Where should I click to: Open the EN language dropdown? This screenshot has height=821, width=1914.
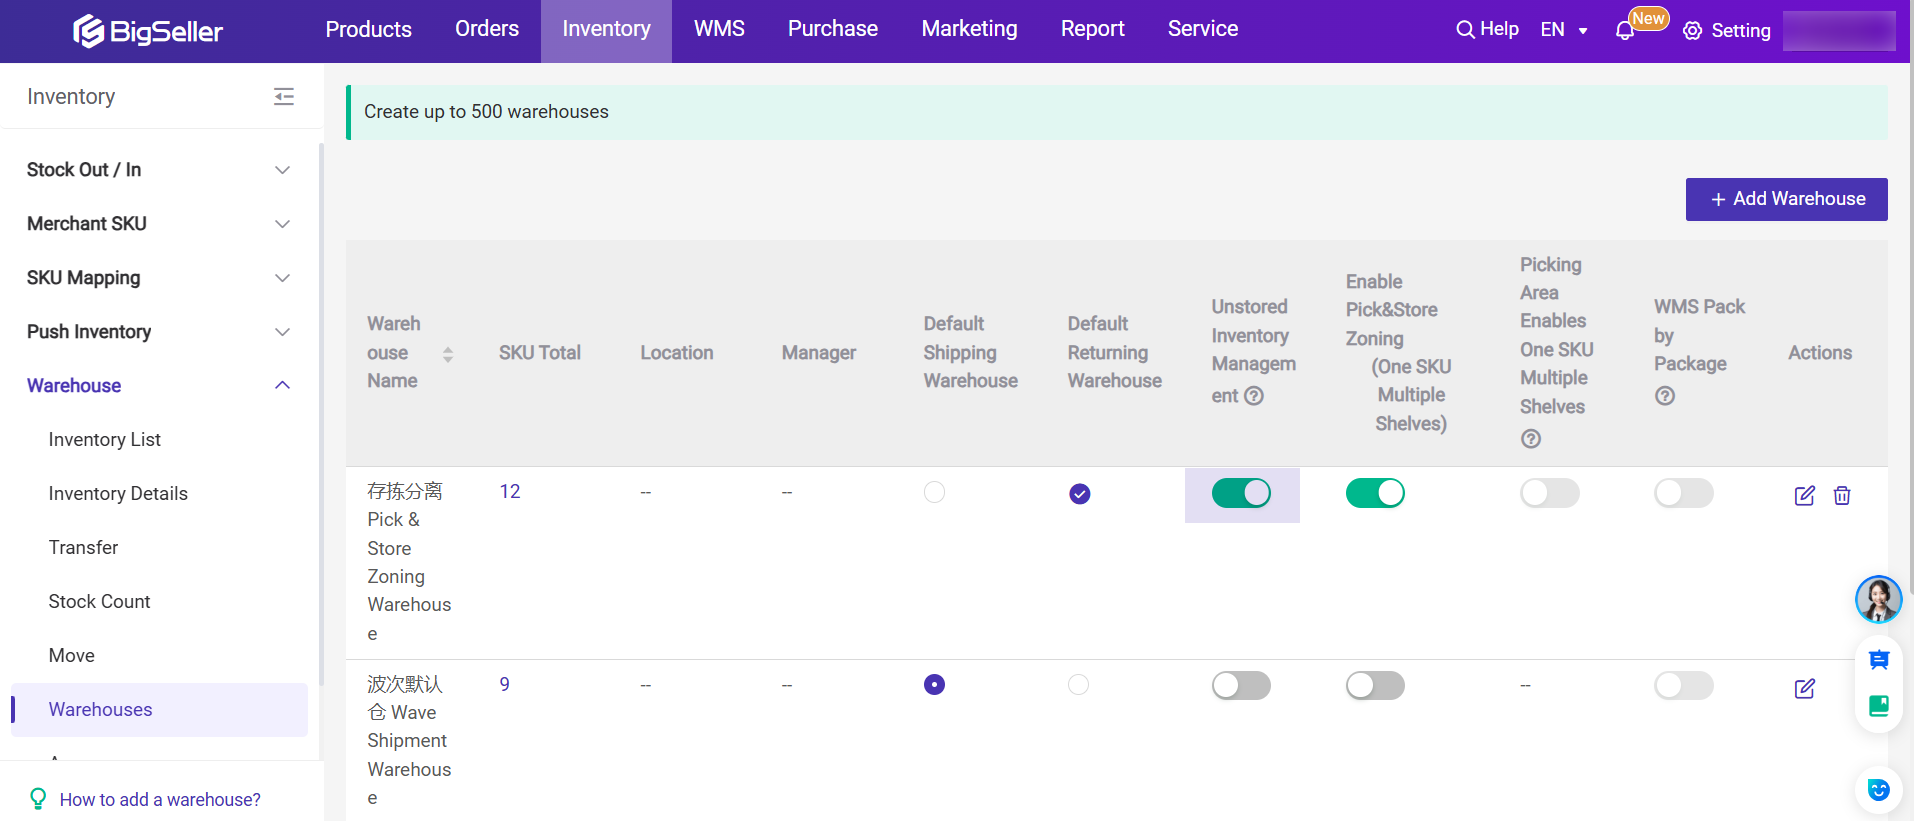pyautogui.click(x=1564, y=30)
